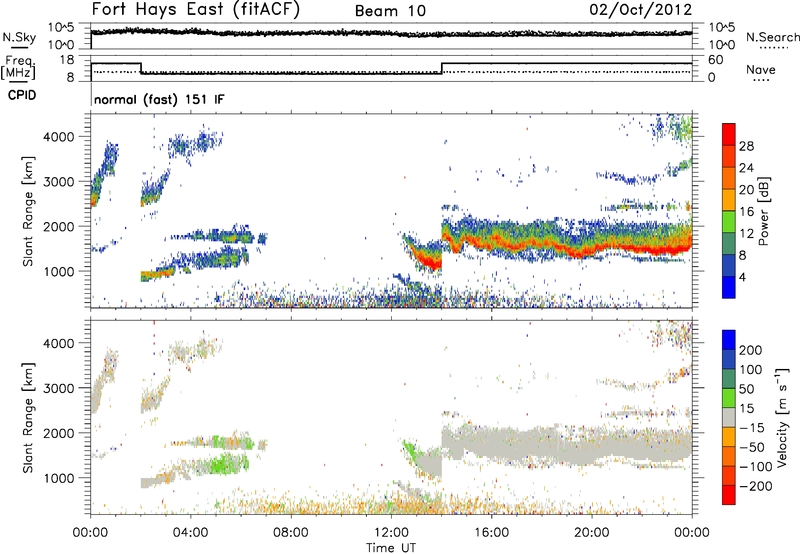Click "Slant Range [km]" label of velocity panel
The height and width of the screenshot is (554, 800).
tap(28, 418)
